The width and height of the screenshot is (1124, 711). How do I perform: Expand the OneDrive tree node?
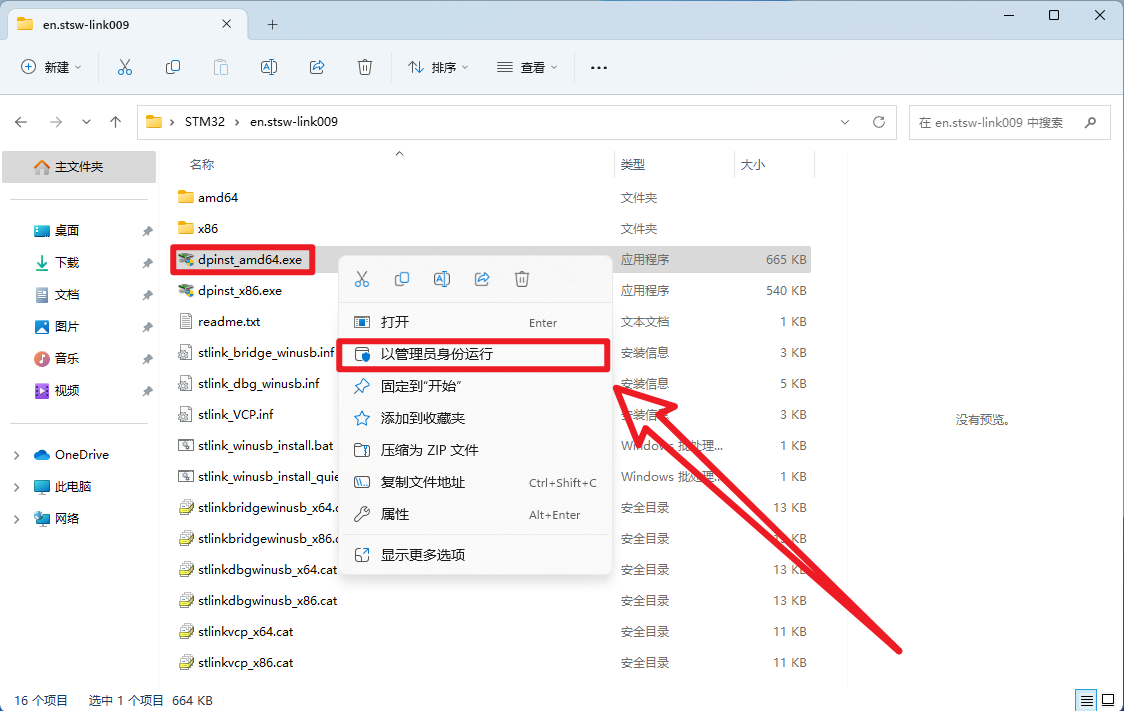pos(16,454)
